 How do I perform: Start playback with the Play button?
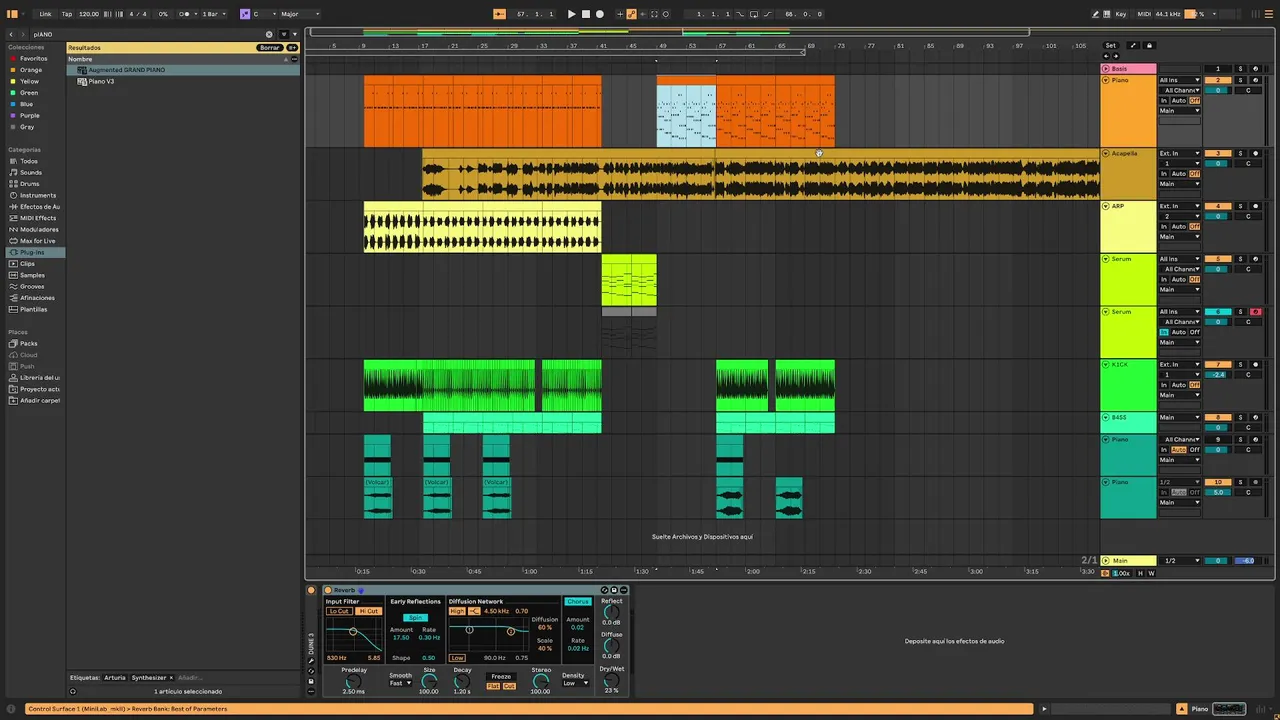coord(571,14)
